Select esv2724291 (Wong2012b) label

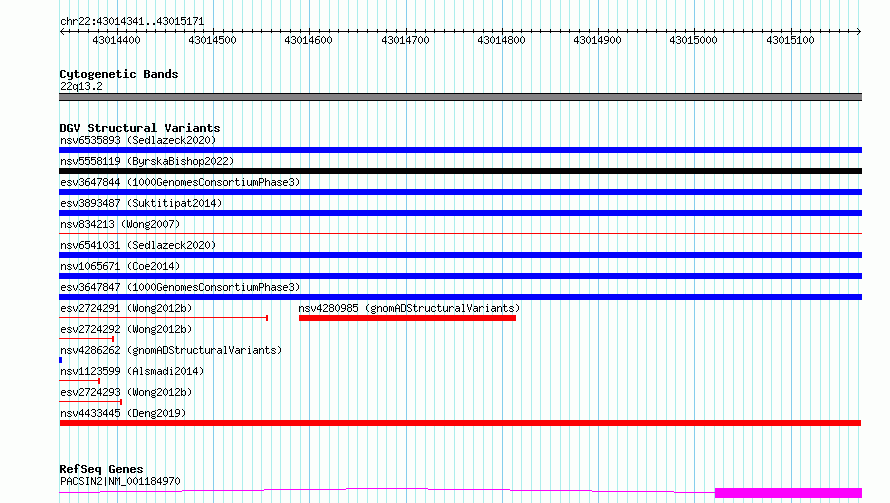click(x=126, y=308)
